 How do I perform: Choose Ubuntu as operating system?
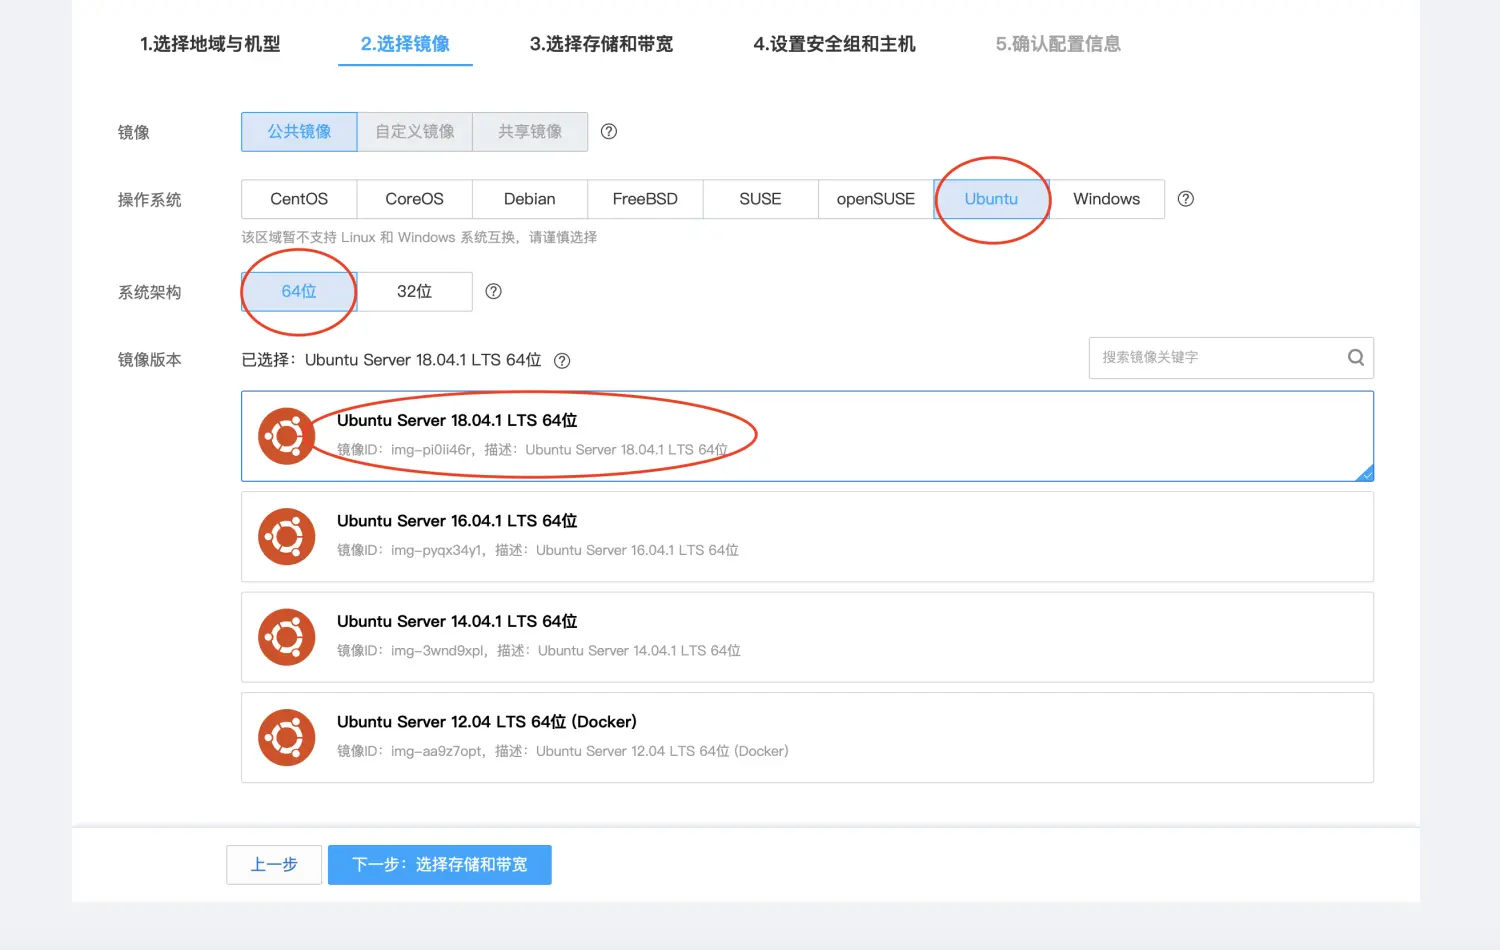coord(991,199)
